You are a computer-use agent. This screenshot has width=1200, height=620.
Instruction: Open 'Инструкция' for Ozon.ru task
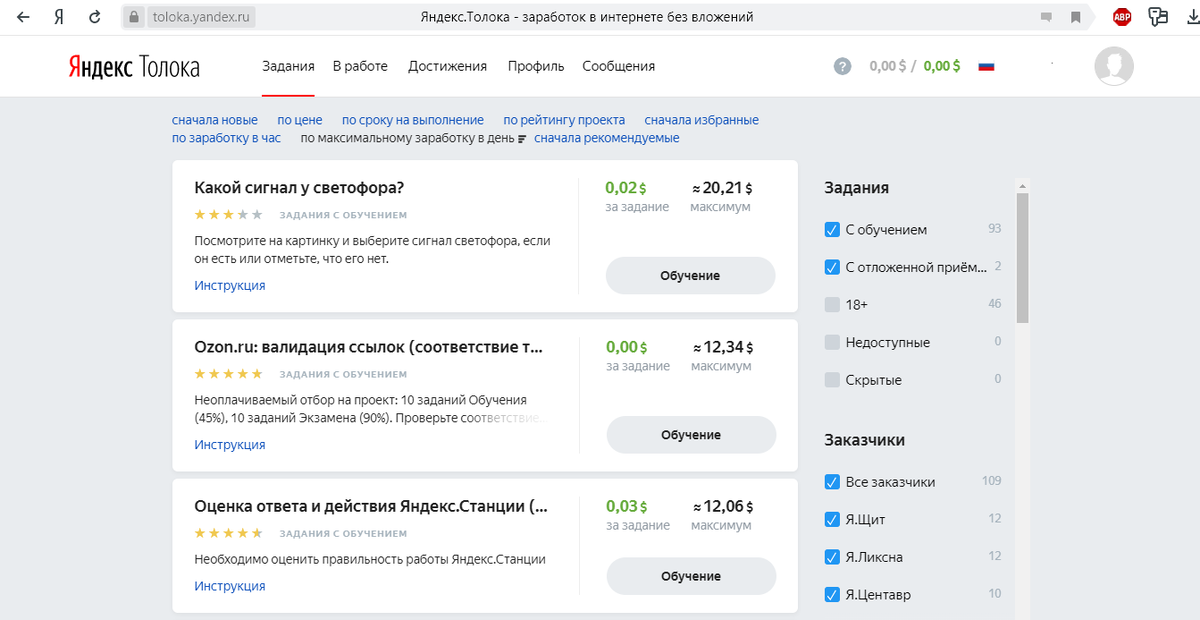[230, 445]
